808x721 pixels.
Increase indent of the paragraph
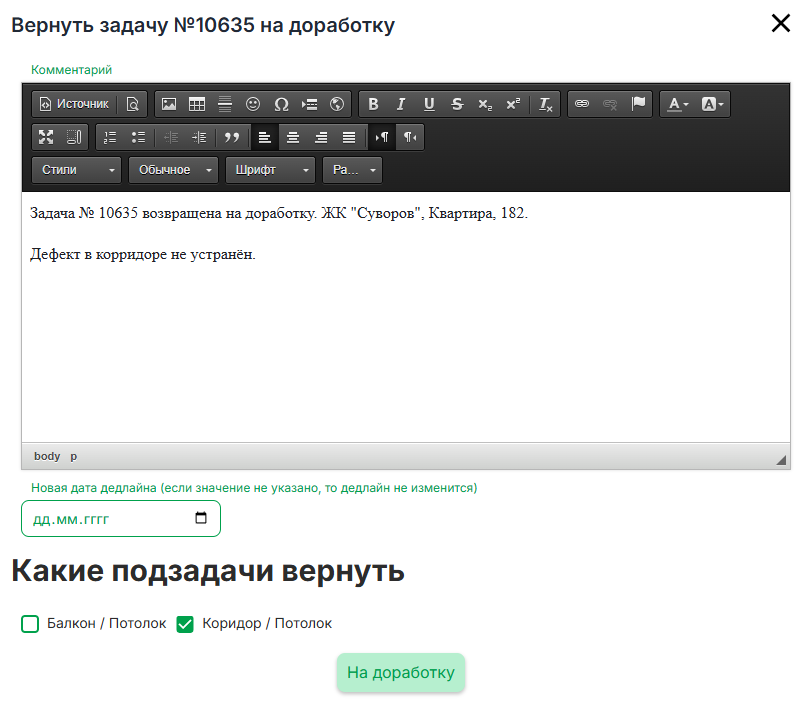tap(199, 137)
